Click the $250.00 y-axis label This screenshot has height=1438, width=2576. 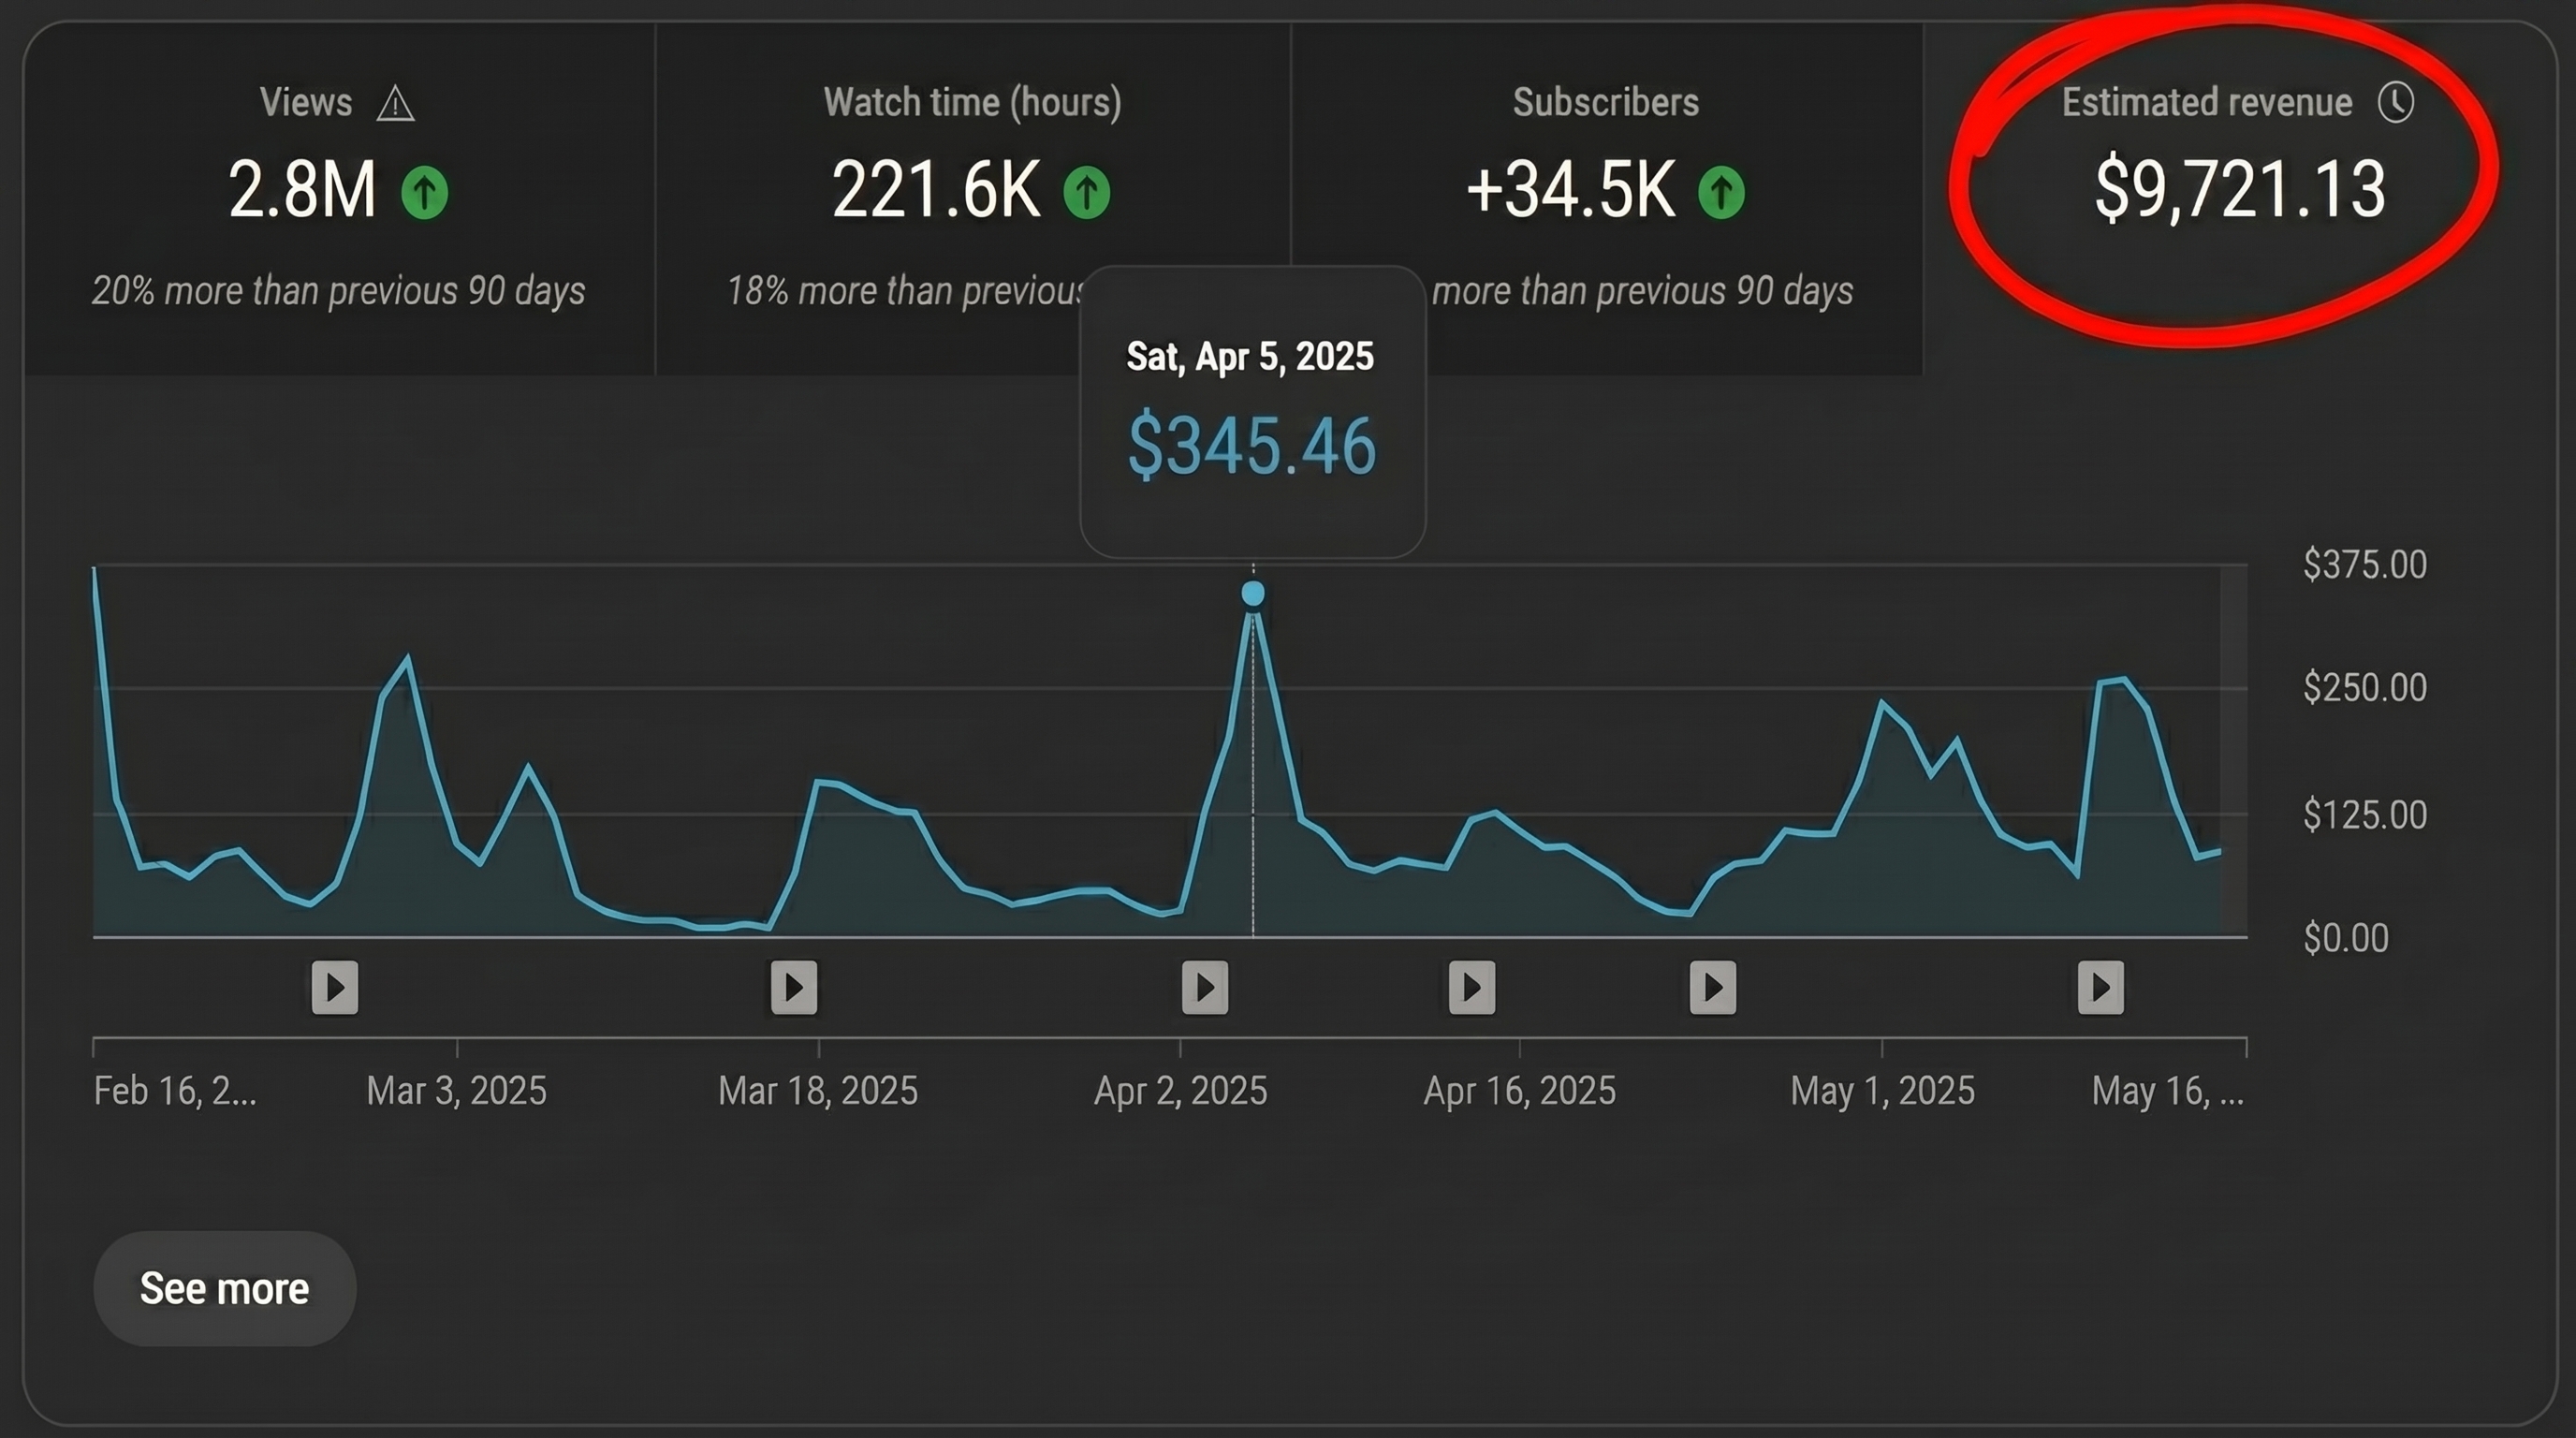pos(2365,687)
